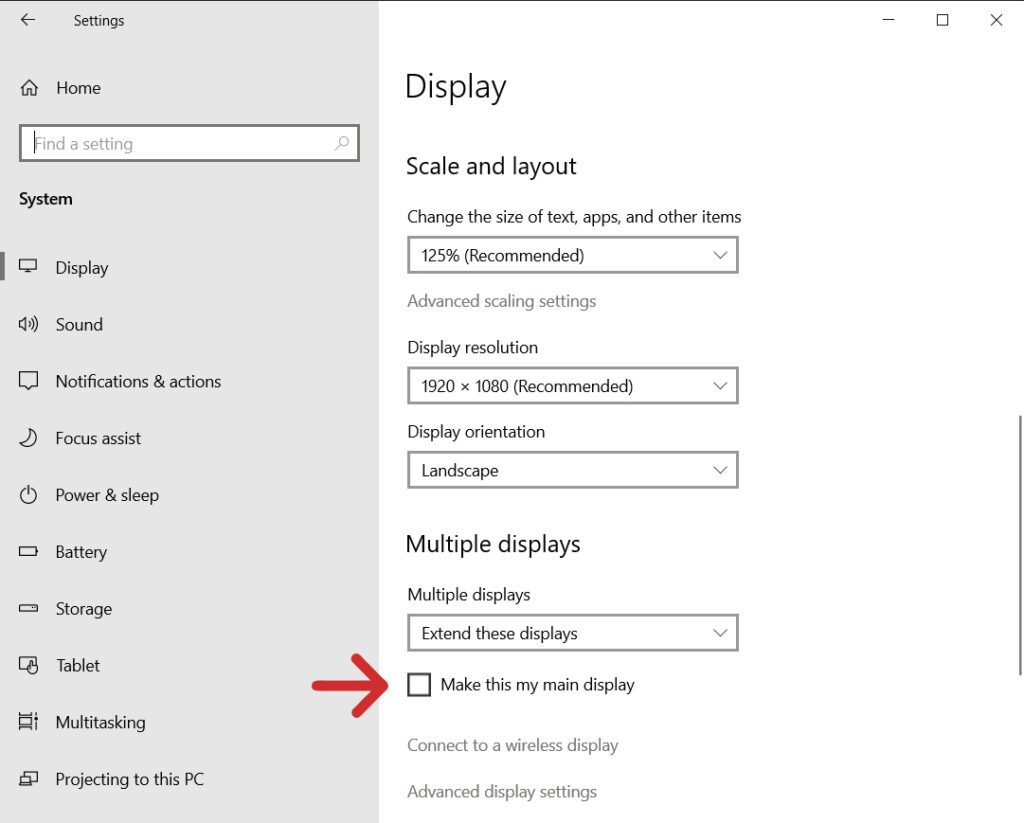The width and height of the screenshot is (1024, 823).
Task: Select the Focus assist icon
Action: click(28, 438)
